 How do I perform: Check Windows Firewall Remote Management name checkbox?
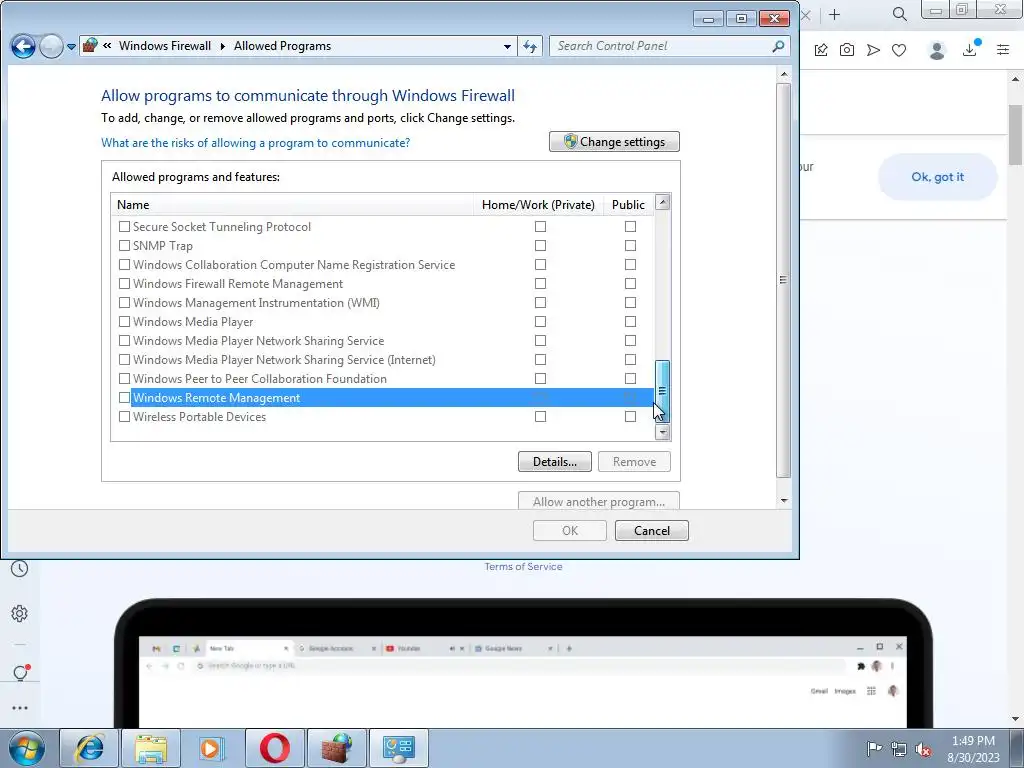[124, 283]
